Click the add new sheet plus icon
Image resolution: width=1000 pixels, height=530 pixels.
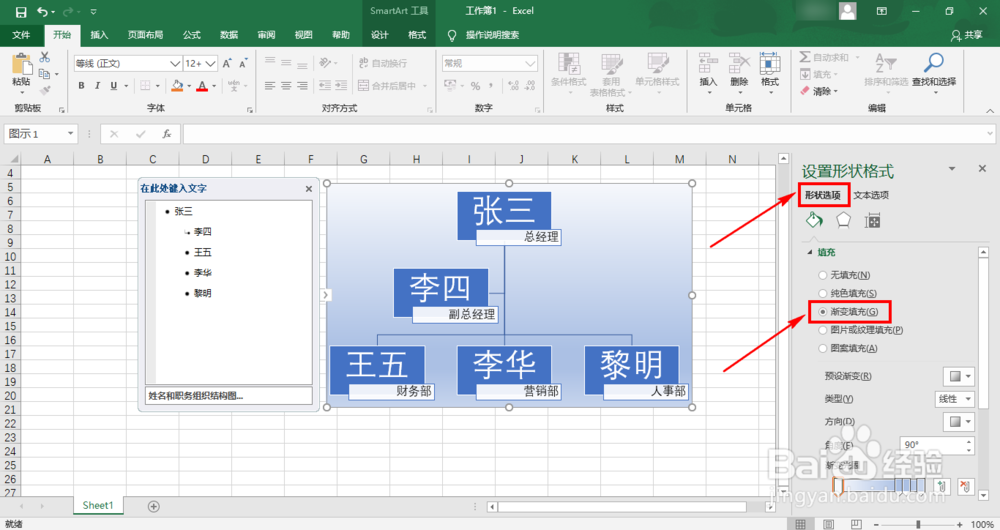(154, 506)
